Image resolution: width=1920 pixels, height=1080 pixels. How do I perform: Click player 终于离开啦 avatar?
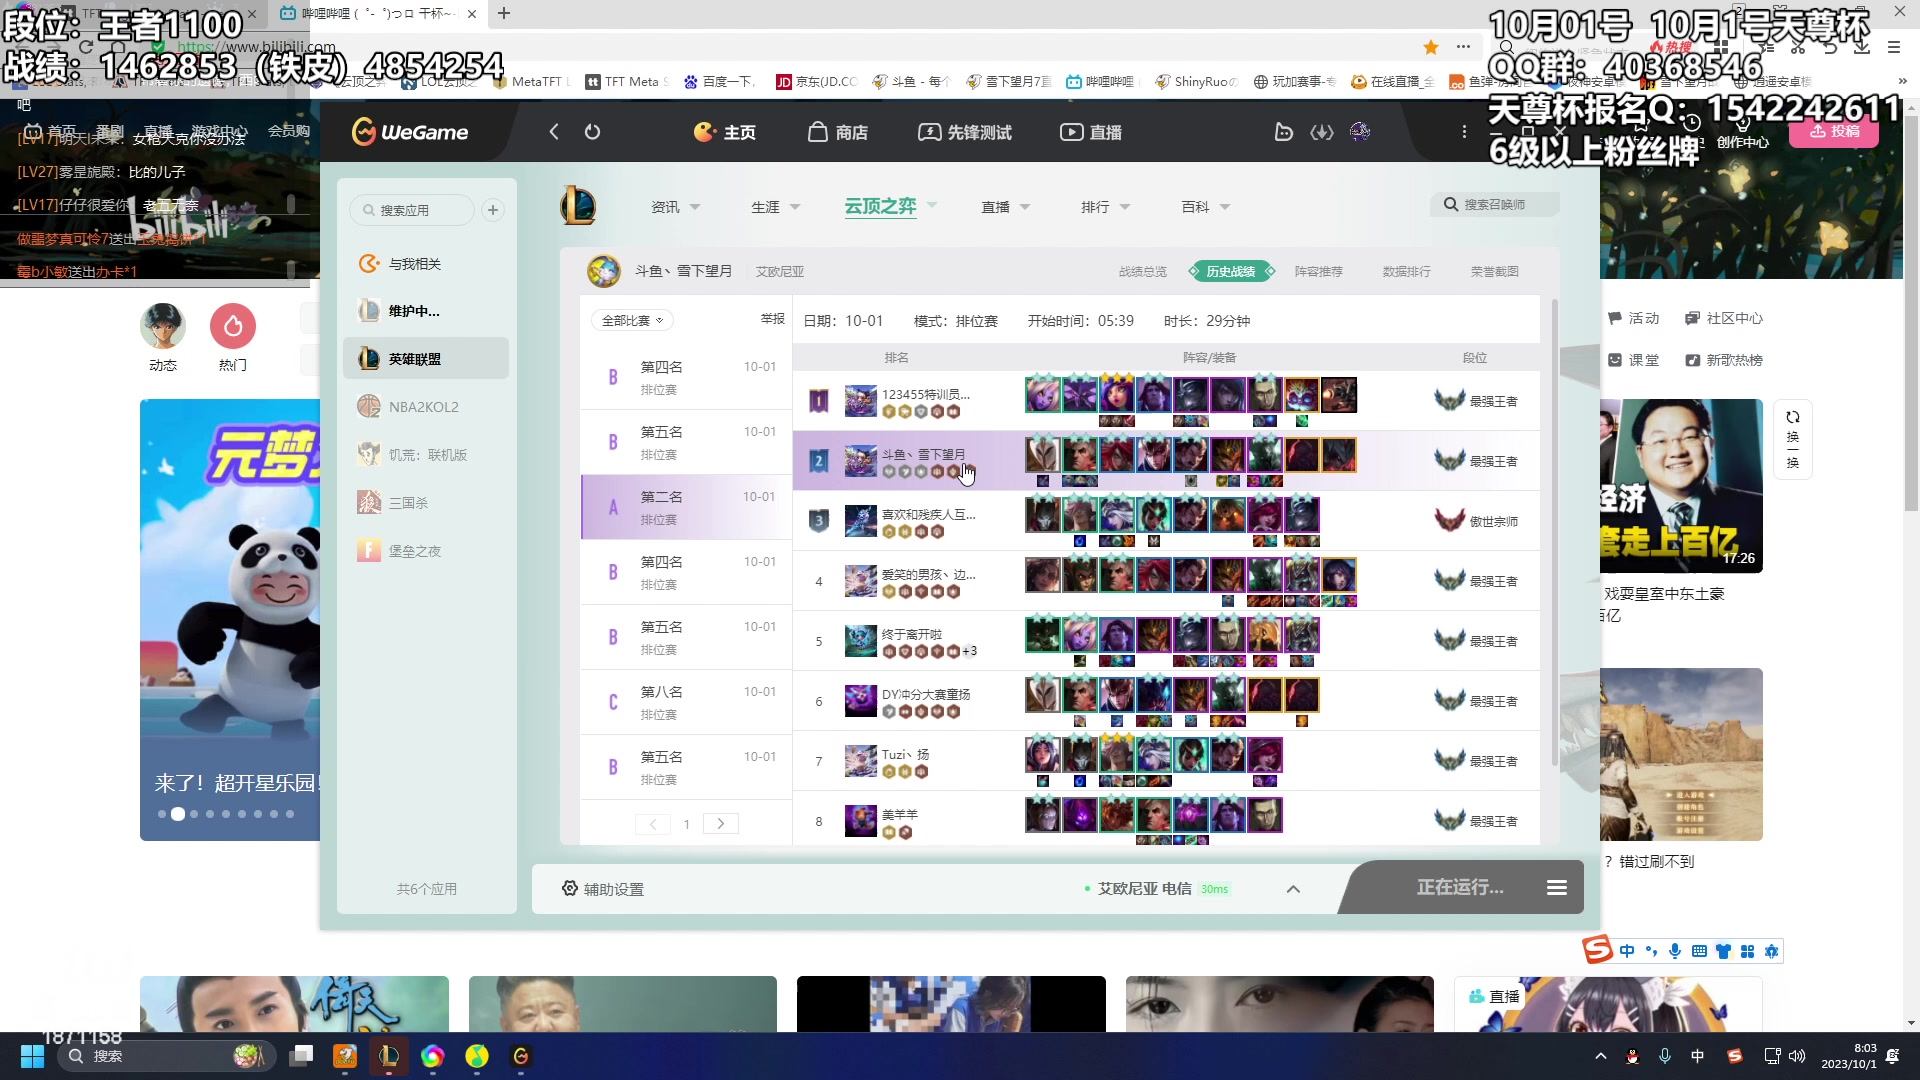860,641
